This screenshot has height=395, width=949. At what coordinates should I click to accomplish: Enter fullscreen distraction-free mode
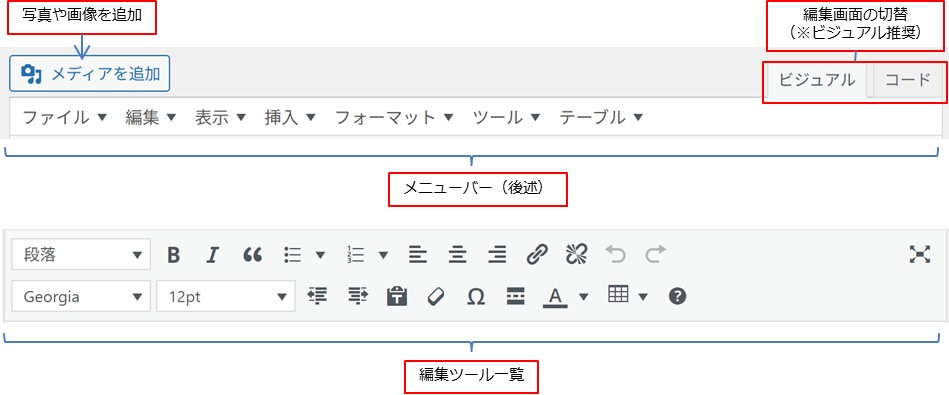[919, 255]
